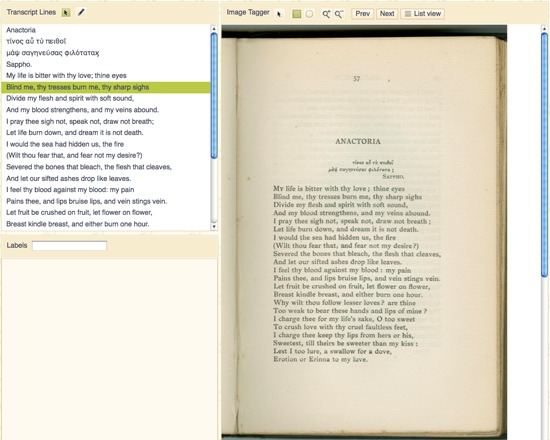Select line 'I would the sea had hidden us'
The image size is (550, 440).
pos(106,145)
